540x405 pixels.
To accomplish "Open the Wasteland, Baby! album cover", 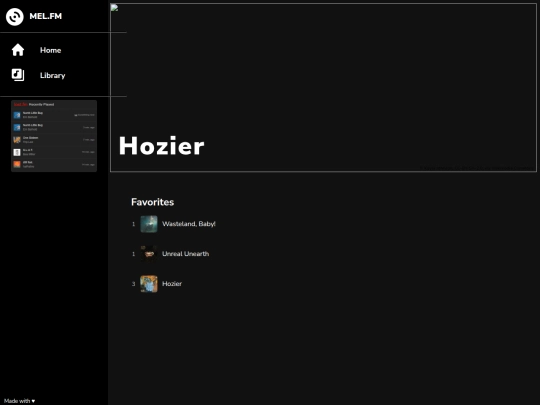I will click(x=149, y=224).
